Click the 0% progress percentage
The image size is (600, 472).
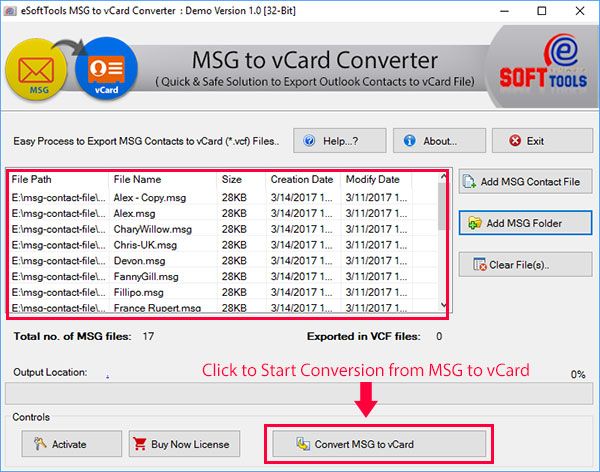pyautogui.click(x=578, y=374)
